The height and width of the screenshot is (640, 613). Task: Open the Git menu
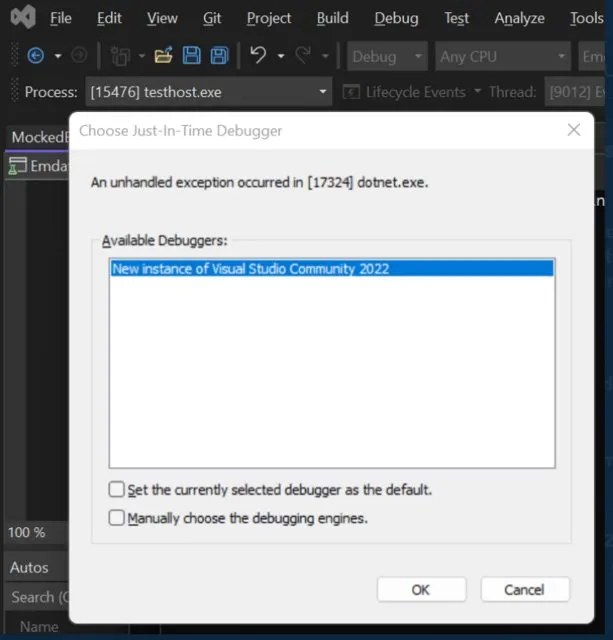click(212, 18)
